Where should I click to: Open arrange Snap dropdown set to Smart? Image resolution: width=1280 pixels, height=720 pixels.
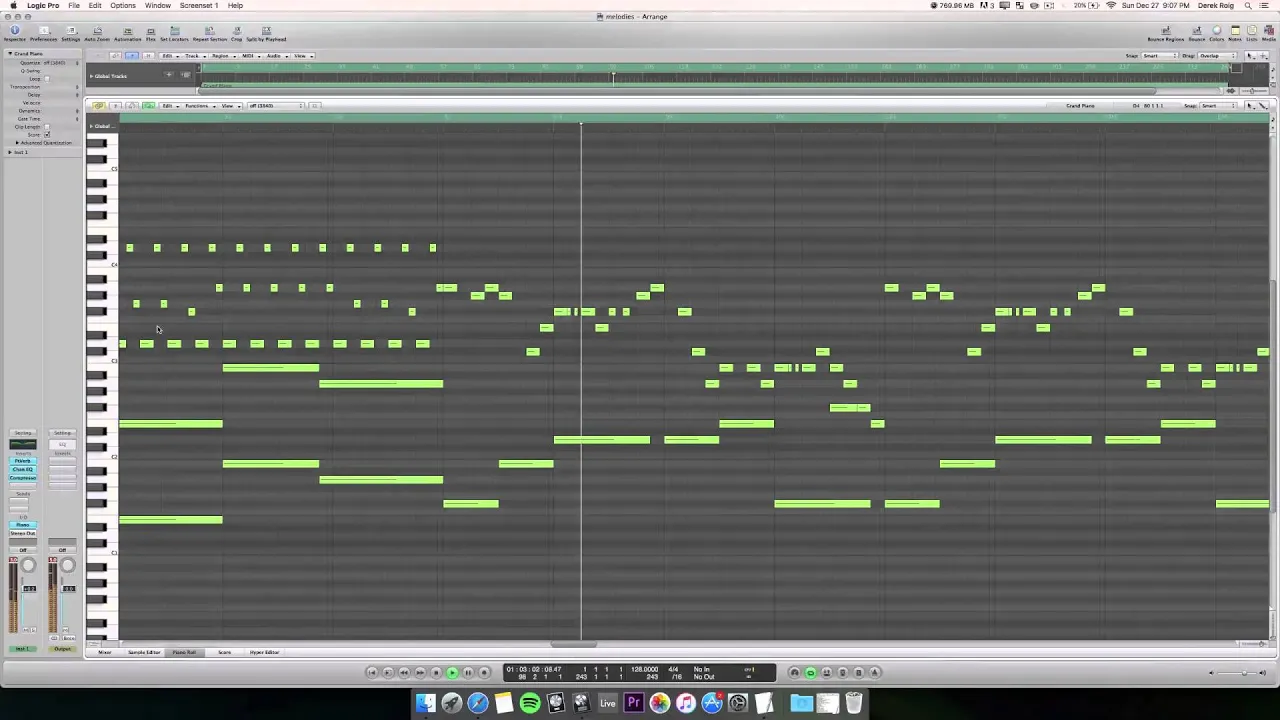(x=1159, y=56)
